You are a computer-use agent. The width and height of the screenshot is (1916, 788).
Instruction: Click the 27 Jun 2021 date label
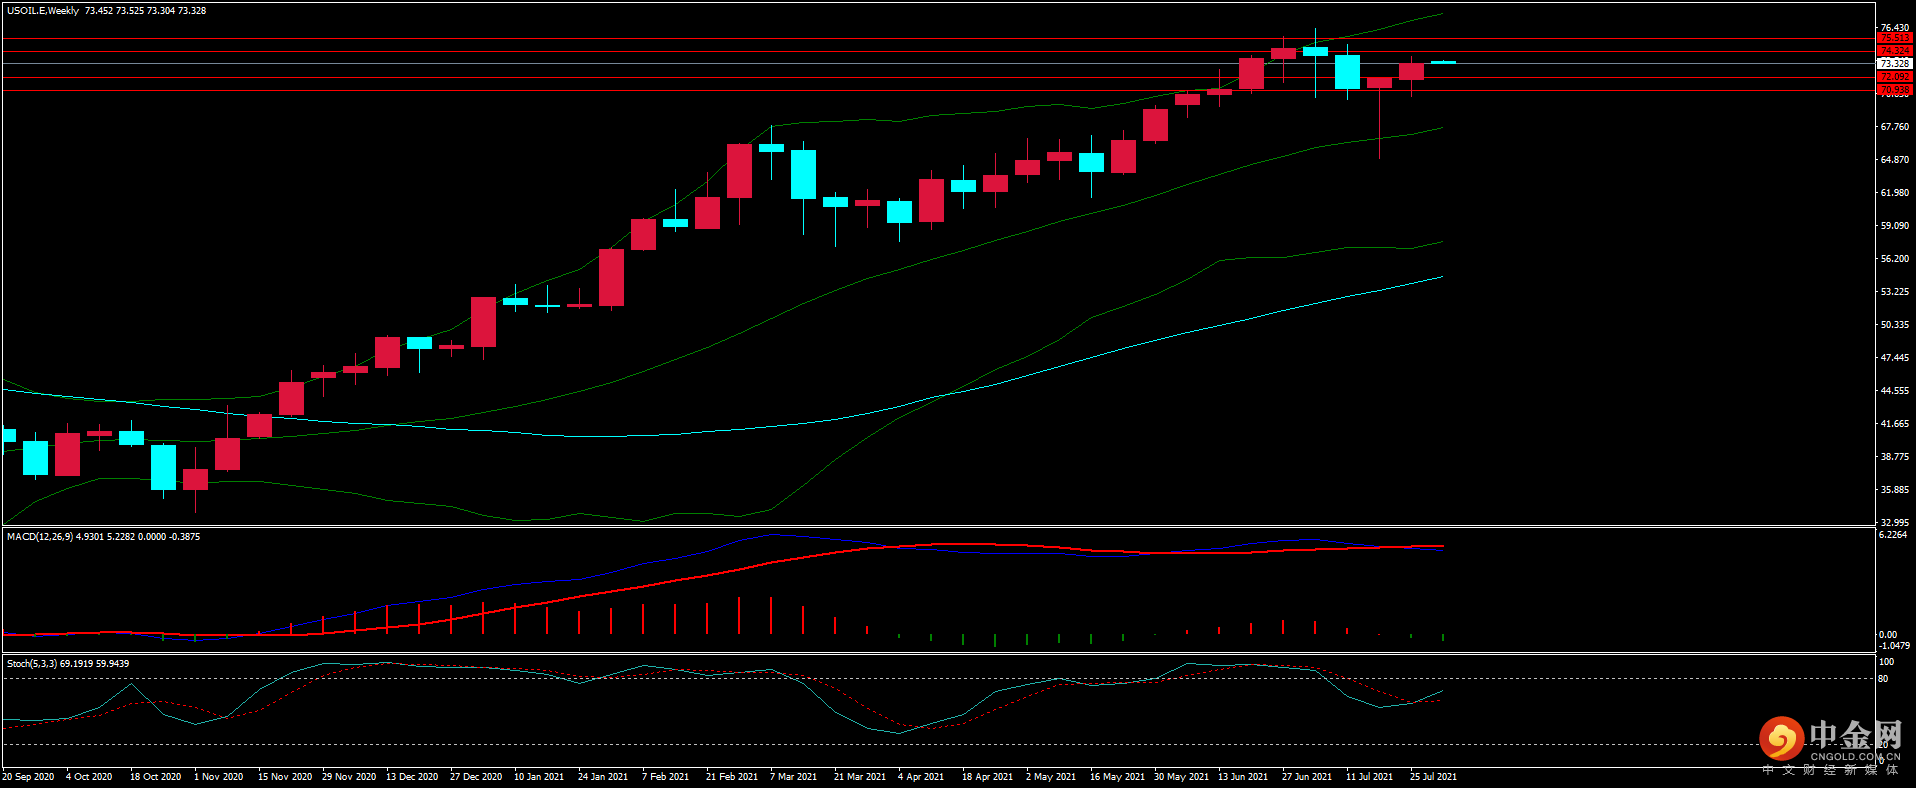pyautogui.click(x=1307, y=777)
